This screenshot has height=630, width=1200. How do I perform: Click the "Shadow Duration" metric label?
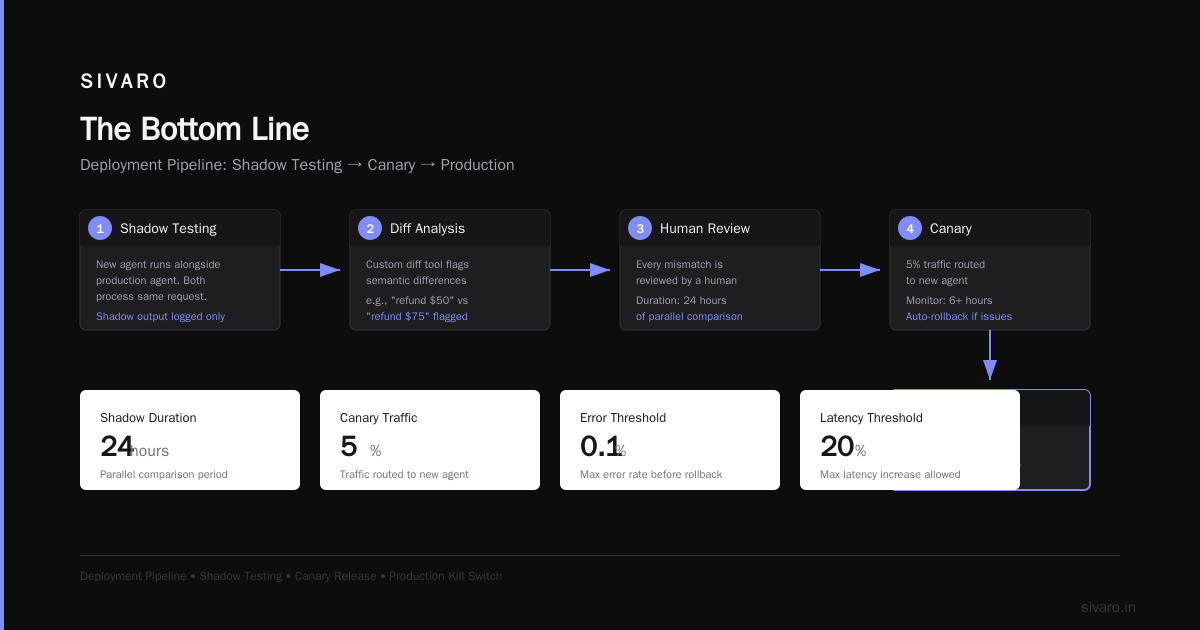[x=148, y=418]
